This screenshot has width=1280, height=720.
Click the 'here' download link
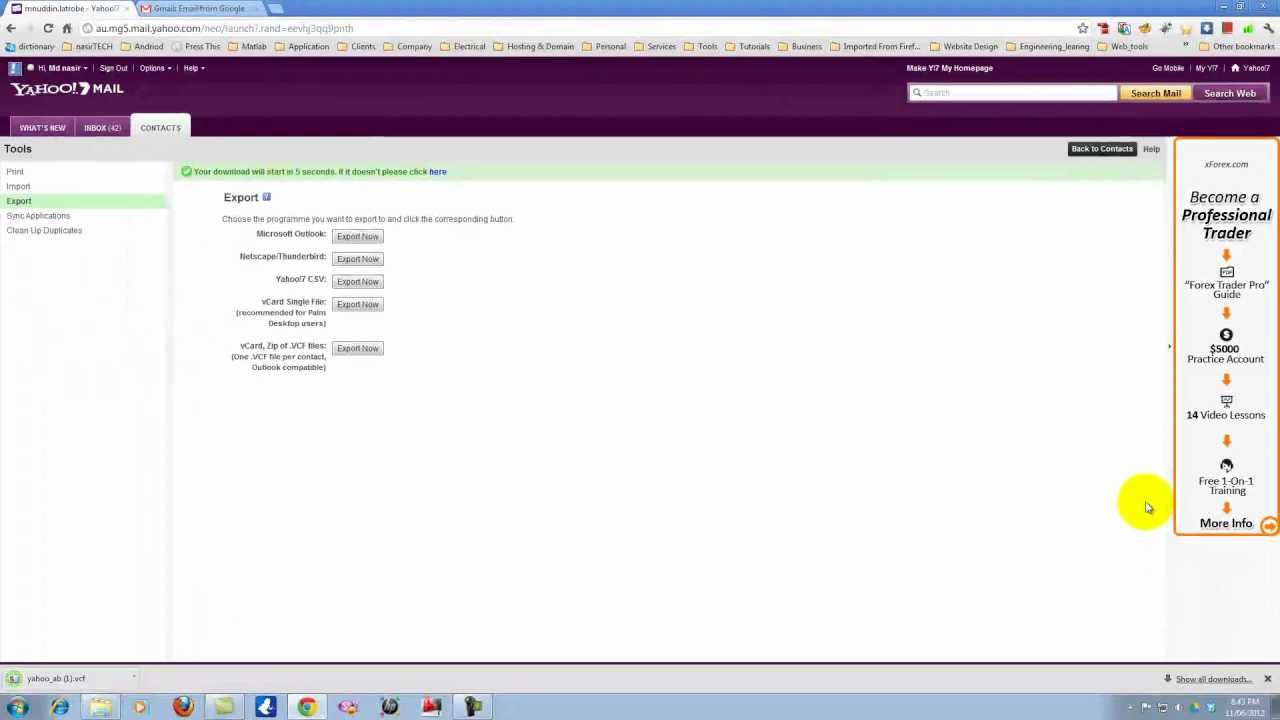point(438,172)
